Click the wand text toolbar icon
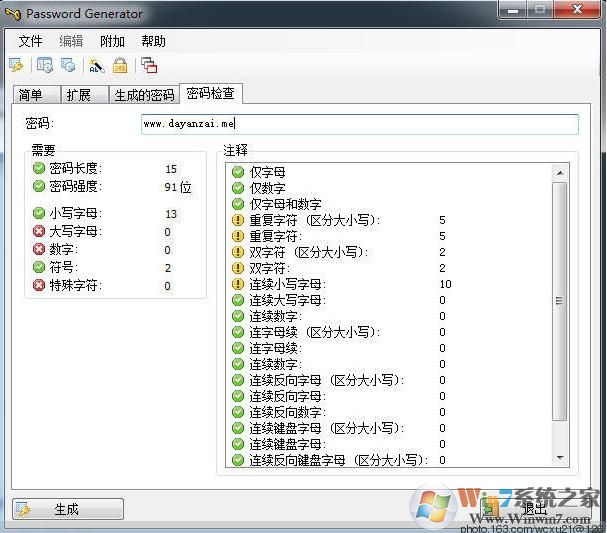 pyautogui.click(x=96, y=66)
